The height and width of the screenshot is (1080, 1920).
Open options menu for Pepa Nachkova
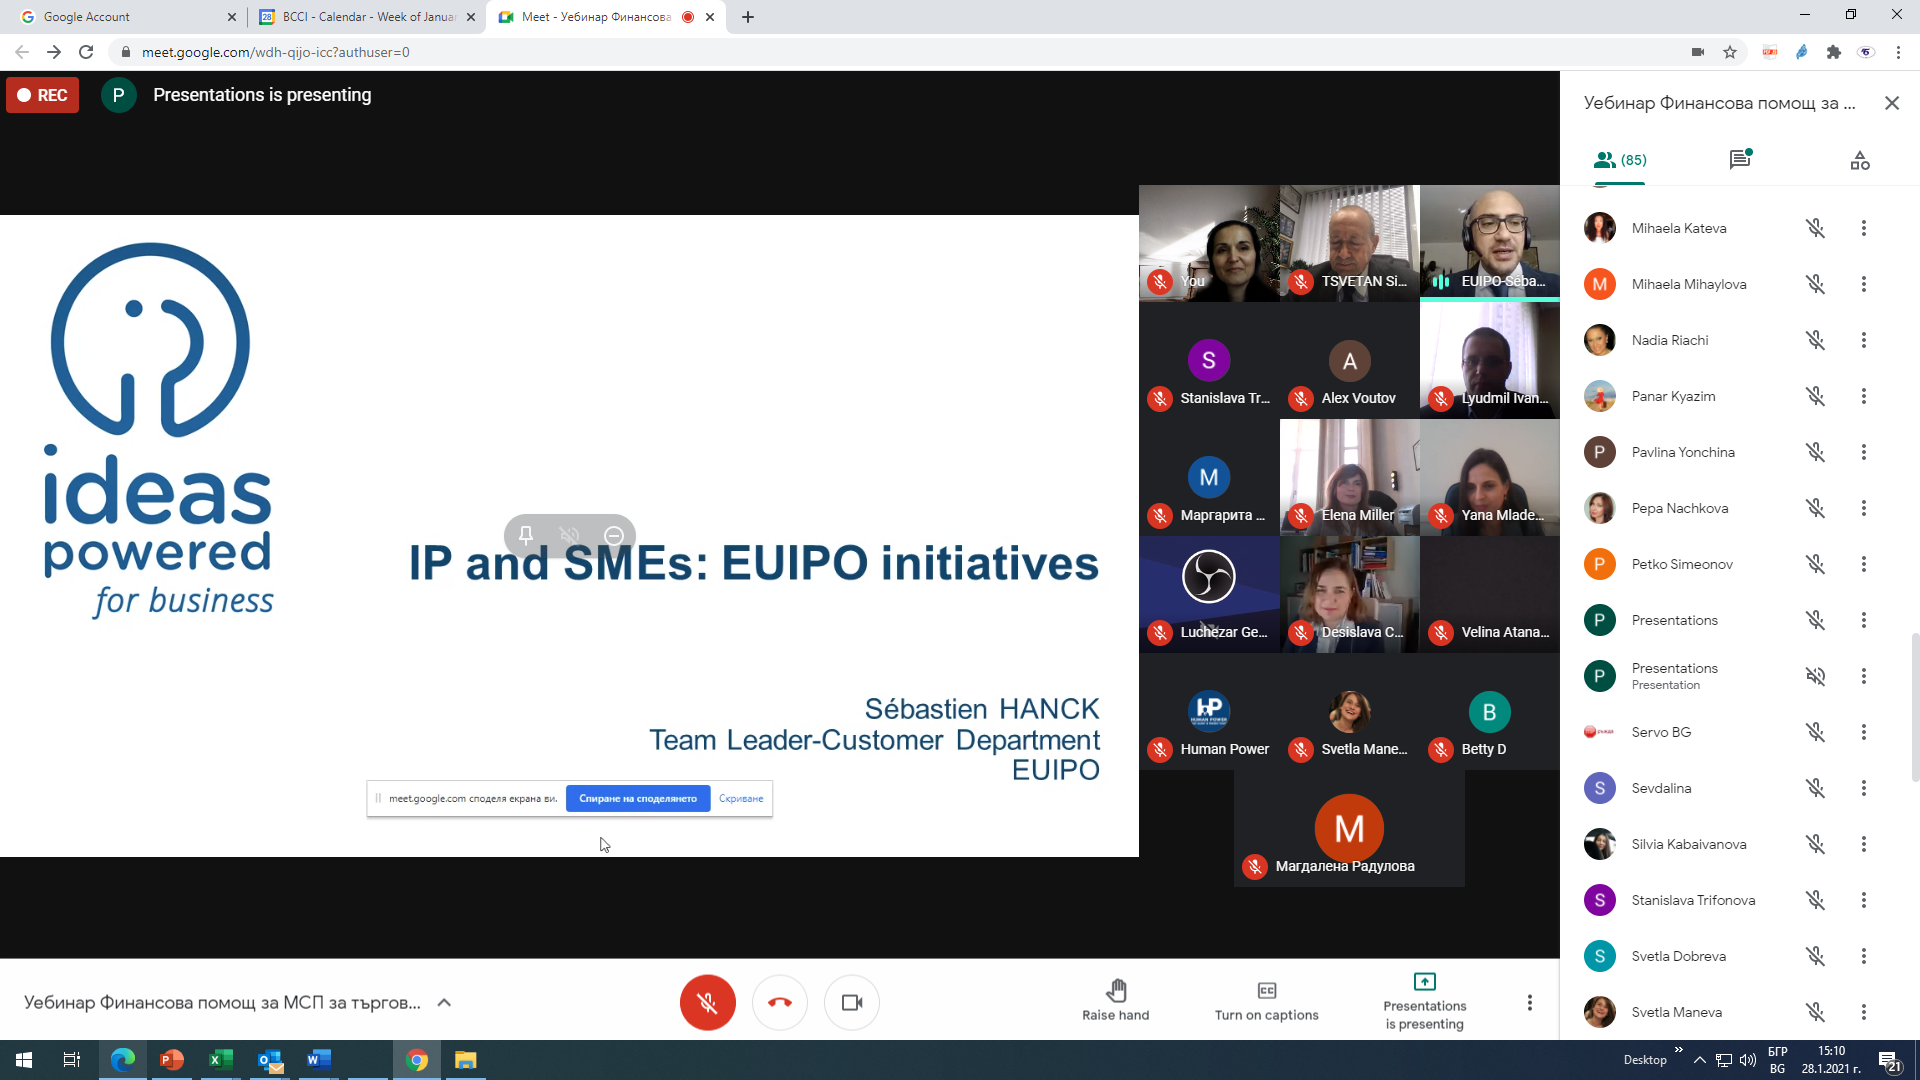(1863, 508)
